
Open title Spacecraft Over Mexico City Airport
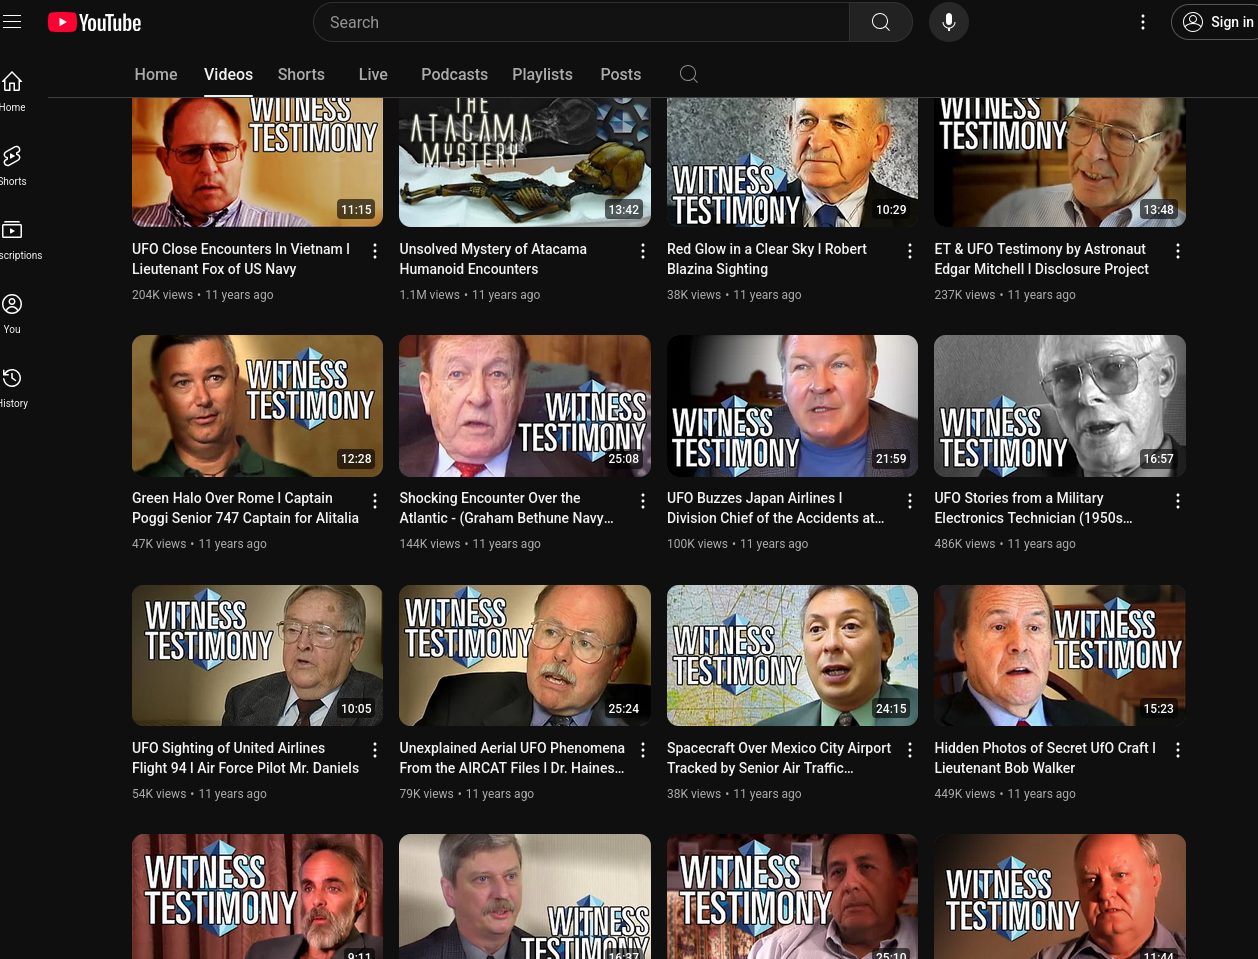coord(779,758)
